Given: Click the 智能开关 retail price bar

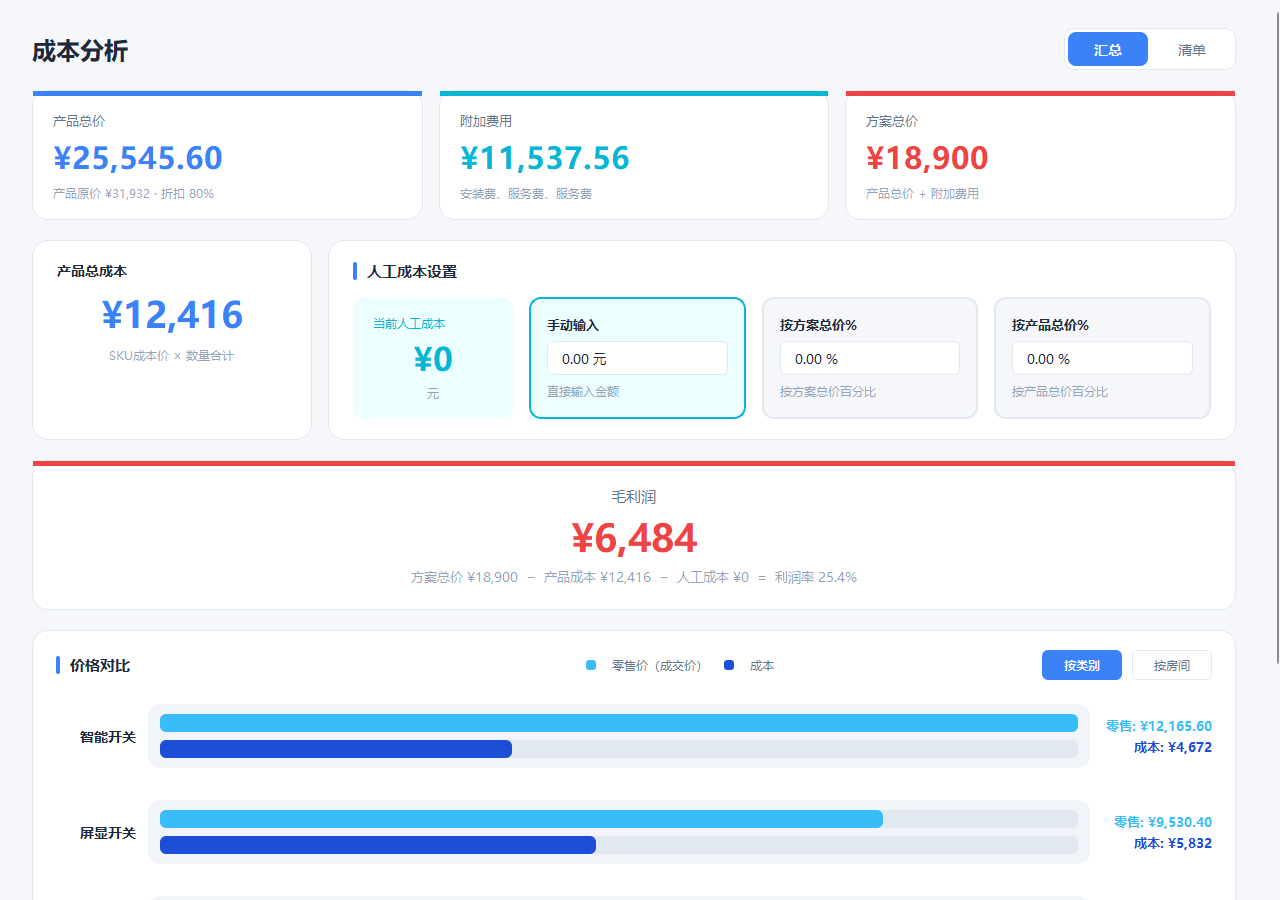Looking at the screenshot, I should point(619,723).
